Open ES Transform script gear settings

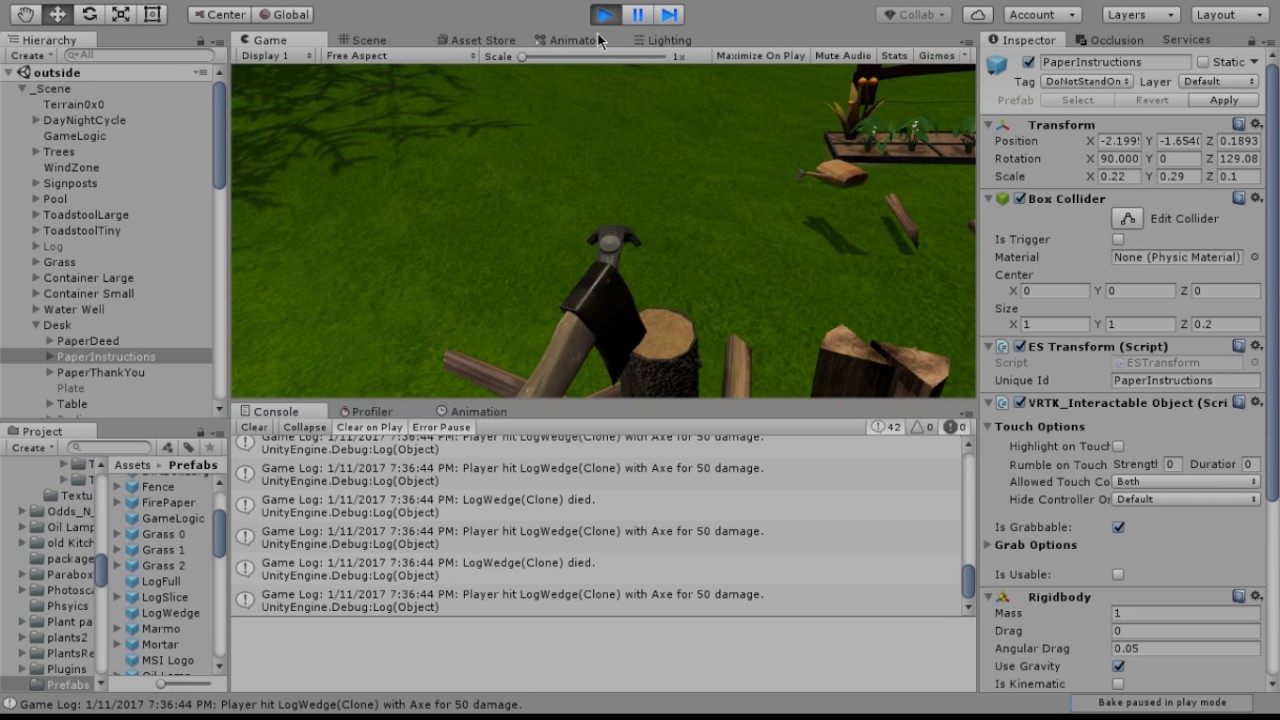pos(1255,346)
